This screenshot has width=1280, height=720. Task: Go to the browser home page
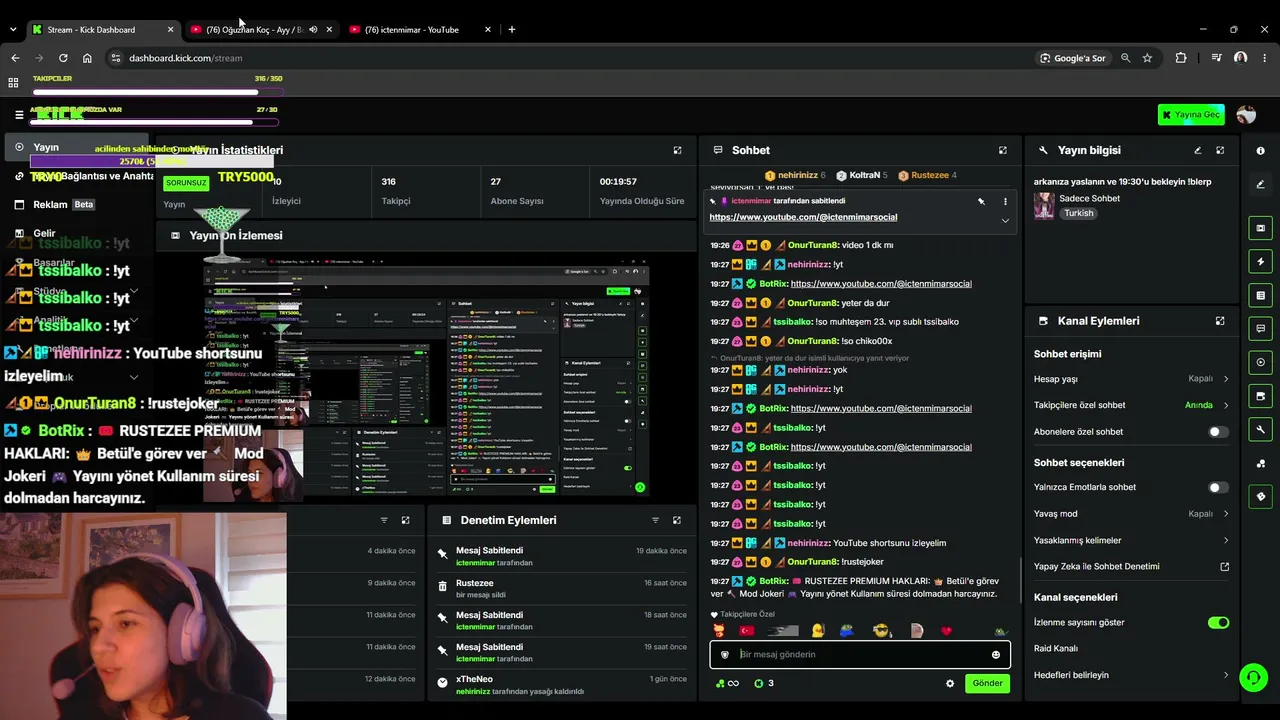[87, 58]
